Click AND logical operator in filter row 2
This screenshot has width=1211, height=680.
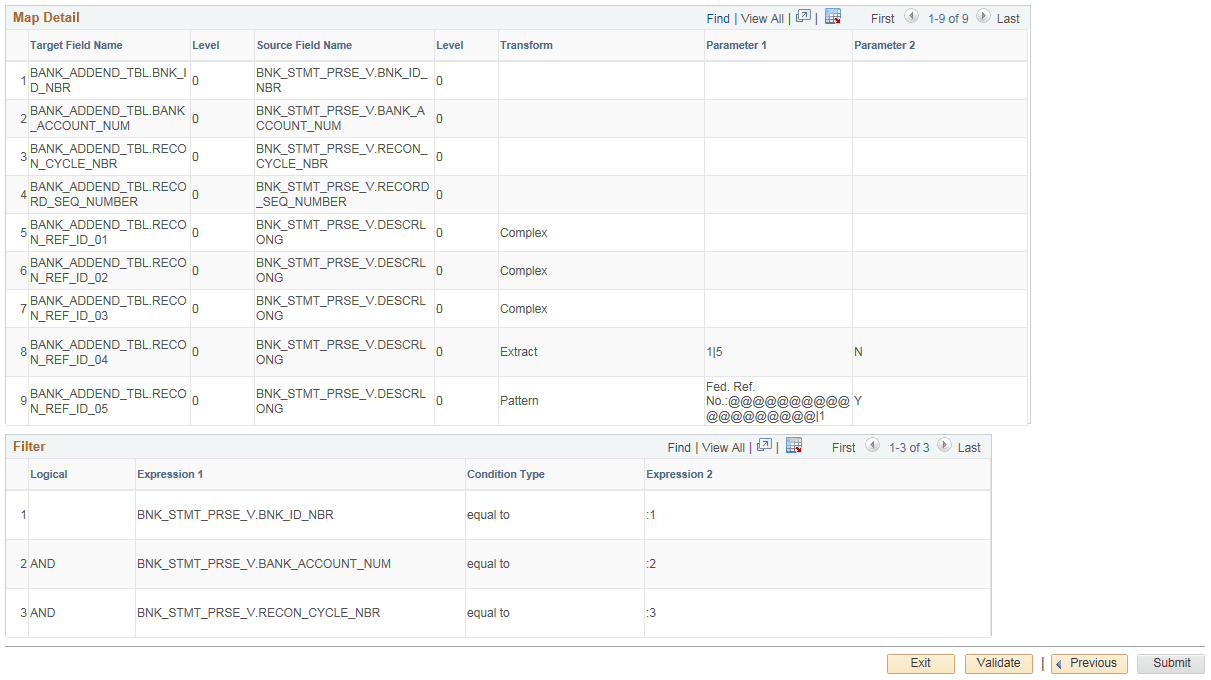pyautogui.click(x=43, y=564)
